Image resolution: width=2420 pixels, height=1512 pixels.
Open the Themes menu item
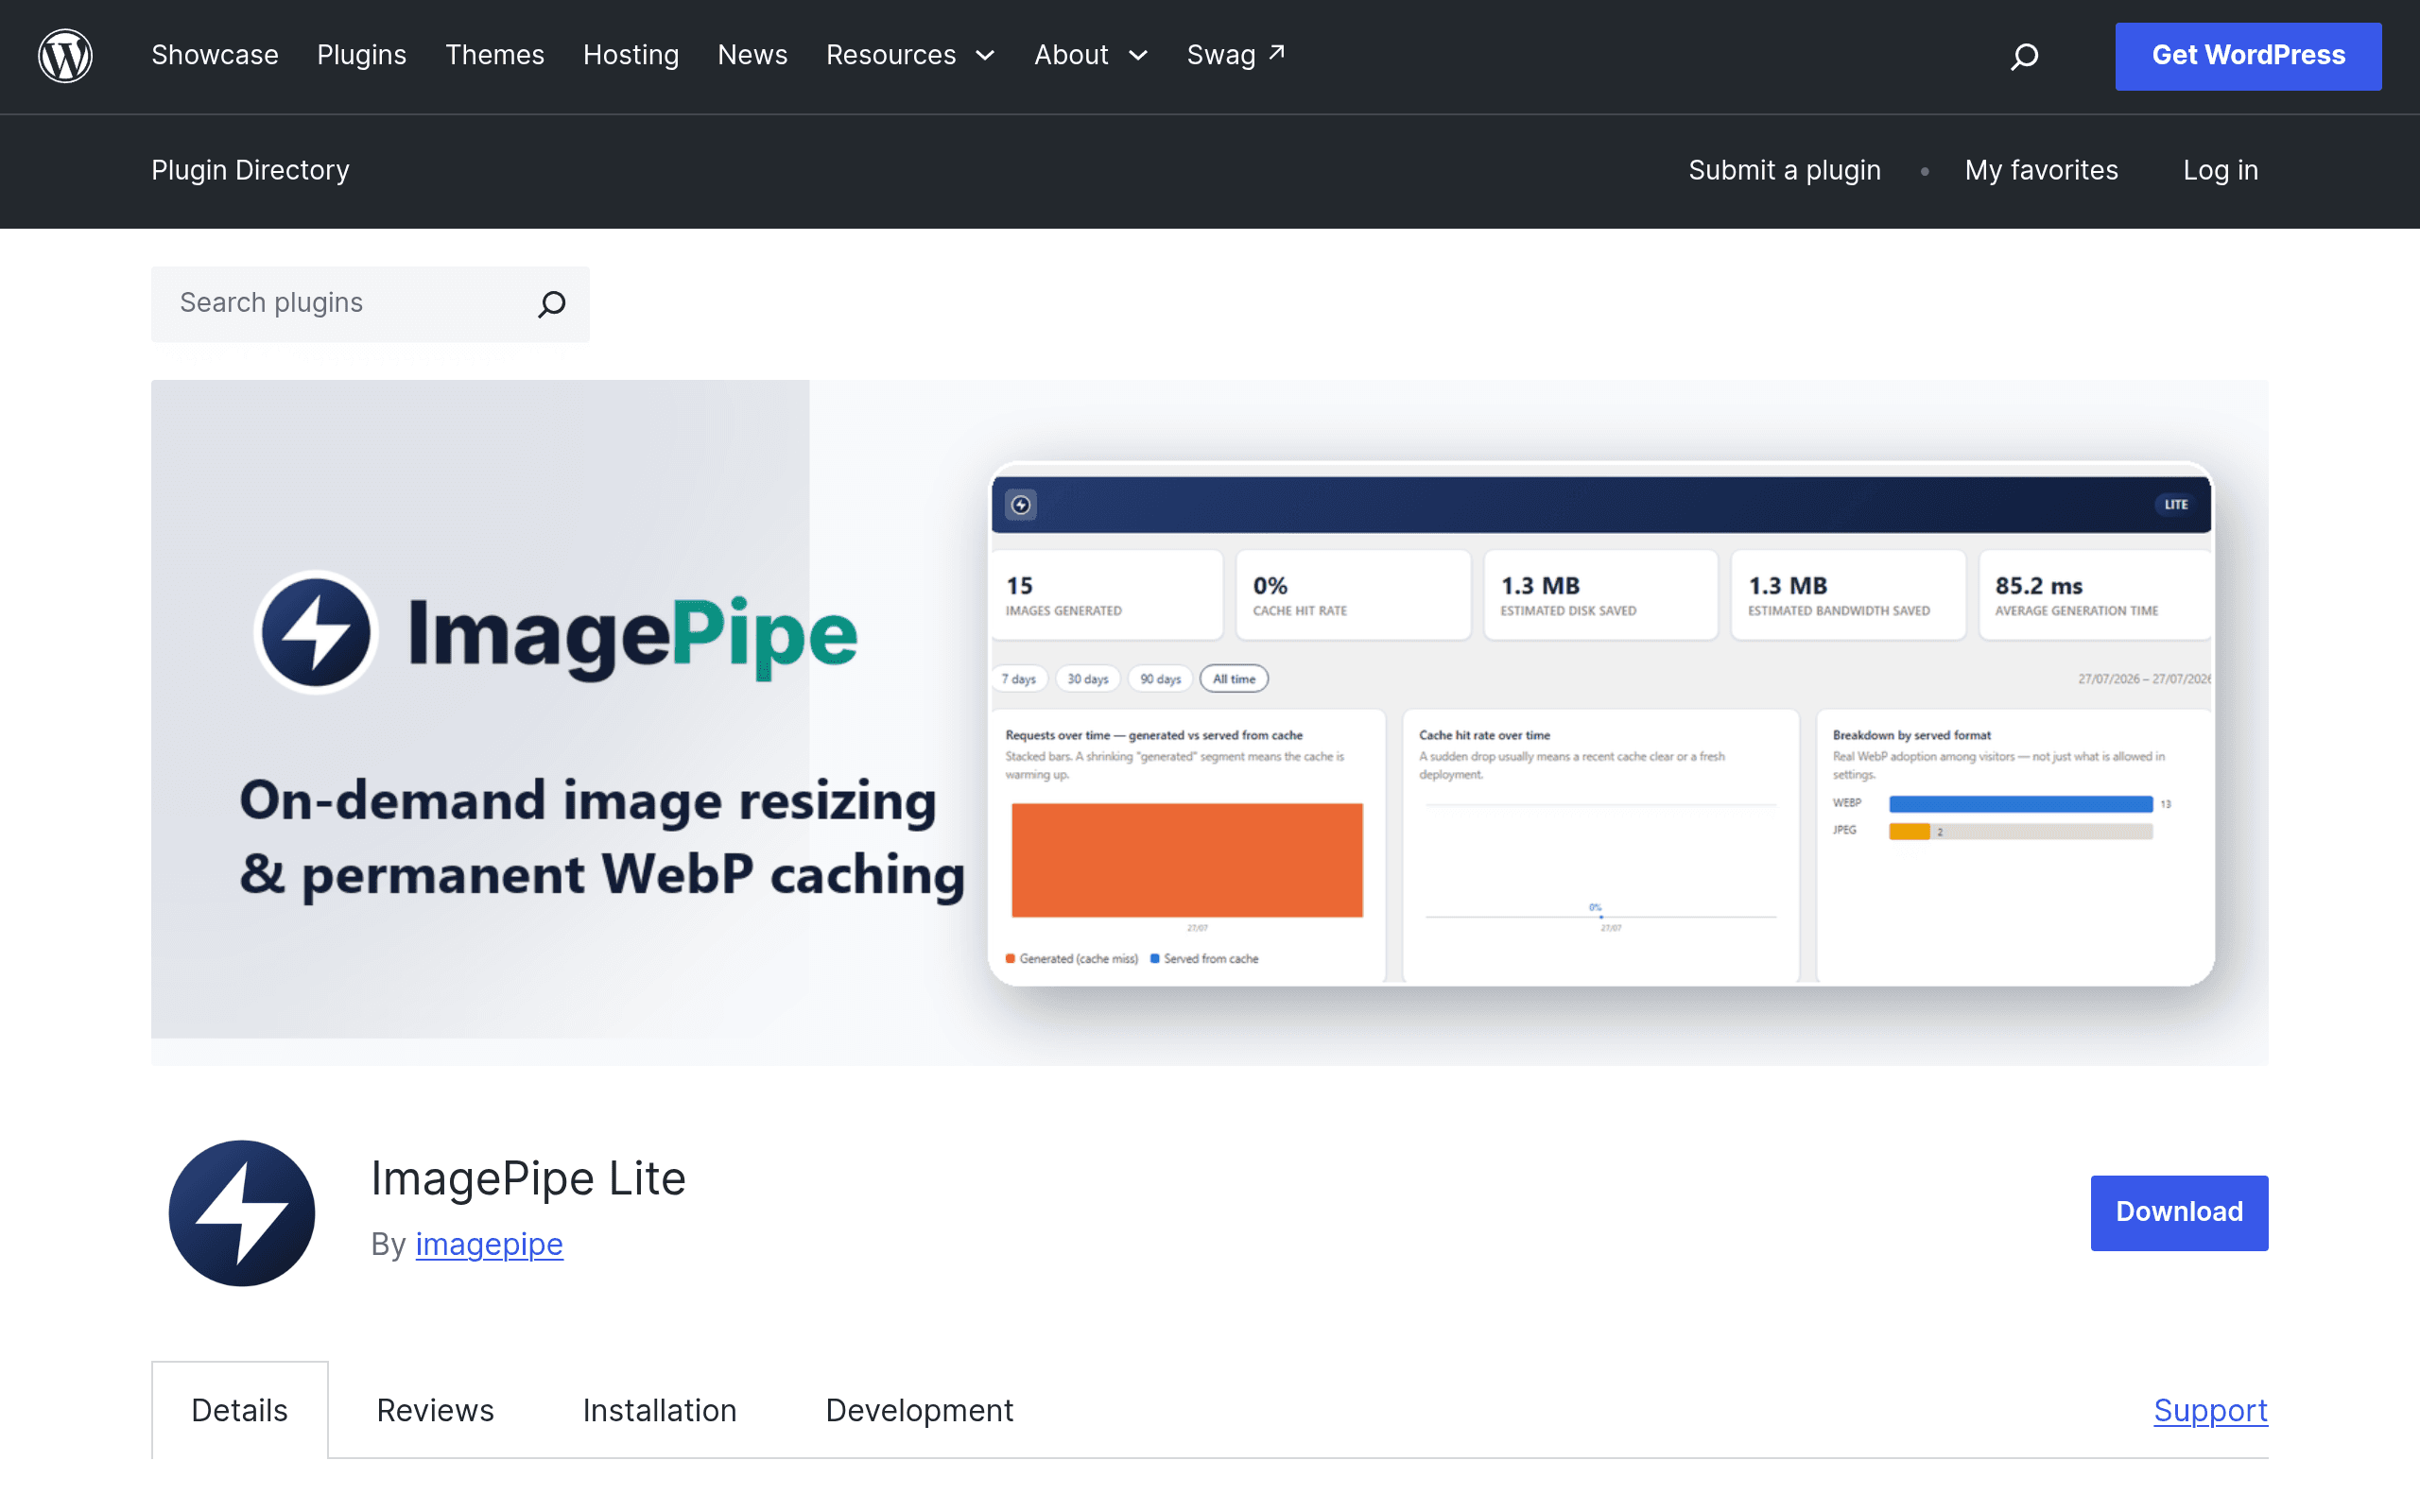(495, 55)
